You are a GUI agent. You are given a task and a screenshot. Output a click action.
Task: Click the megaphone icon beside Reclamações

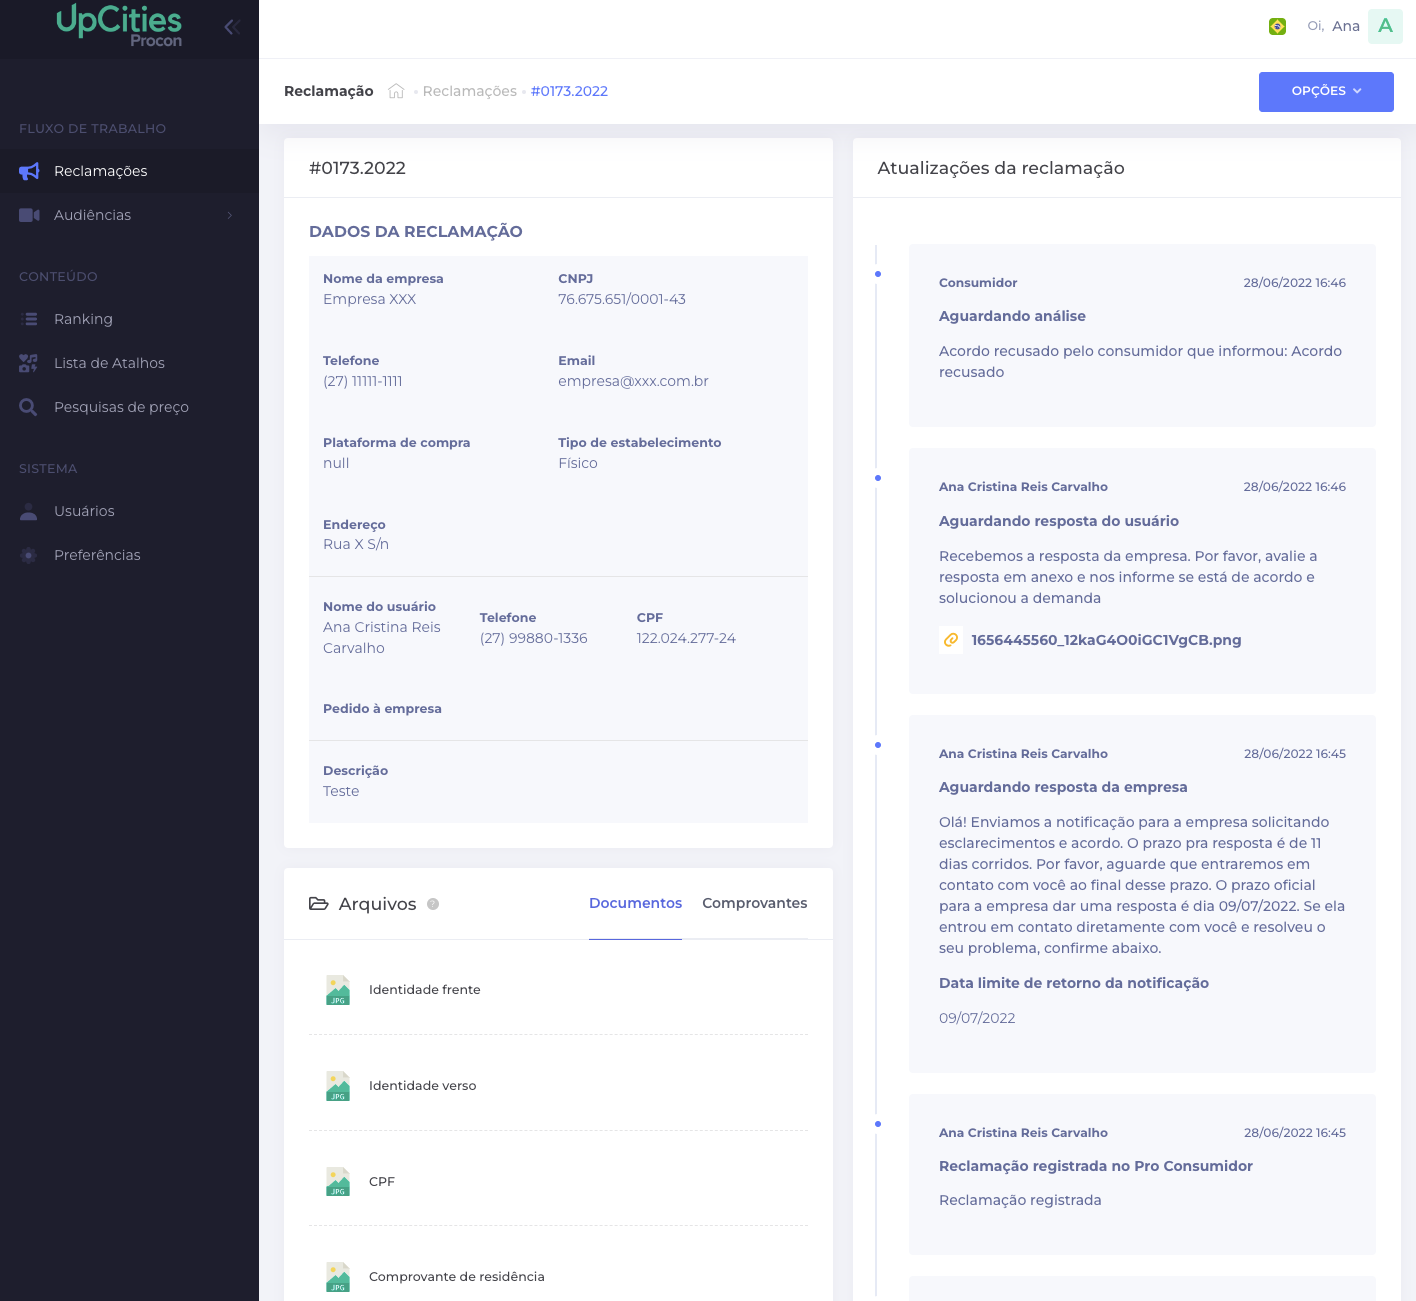(x=29, y=171)
